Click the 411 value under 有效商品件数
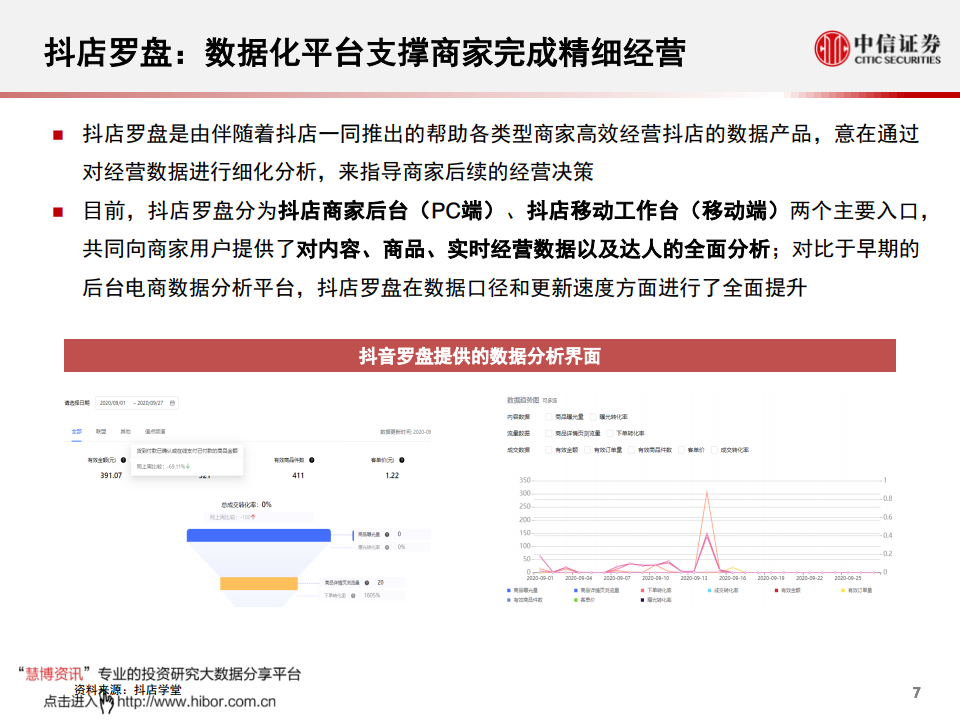 pos(298,475)
